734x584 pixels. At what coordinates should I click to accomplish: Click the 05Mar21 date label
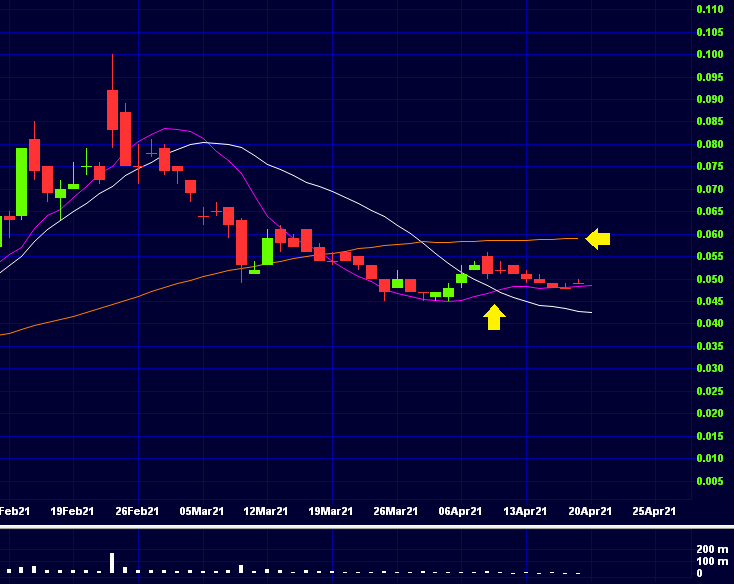[x=202, y=511]
